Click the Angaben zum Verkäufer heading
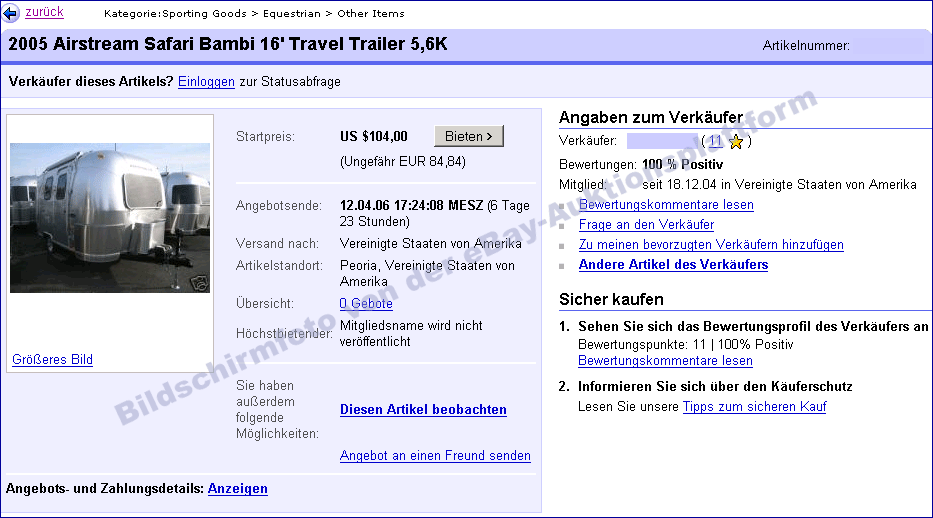933x518 pixels. 651,117
